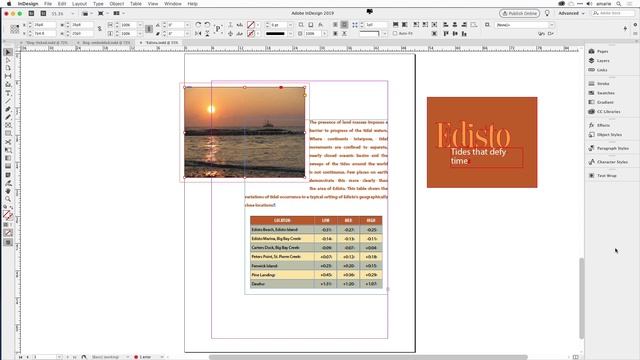Open the Type menu

[x=98, y=4]
